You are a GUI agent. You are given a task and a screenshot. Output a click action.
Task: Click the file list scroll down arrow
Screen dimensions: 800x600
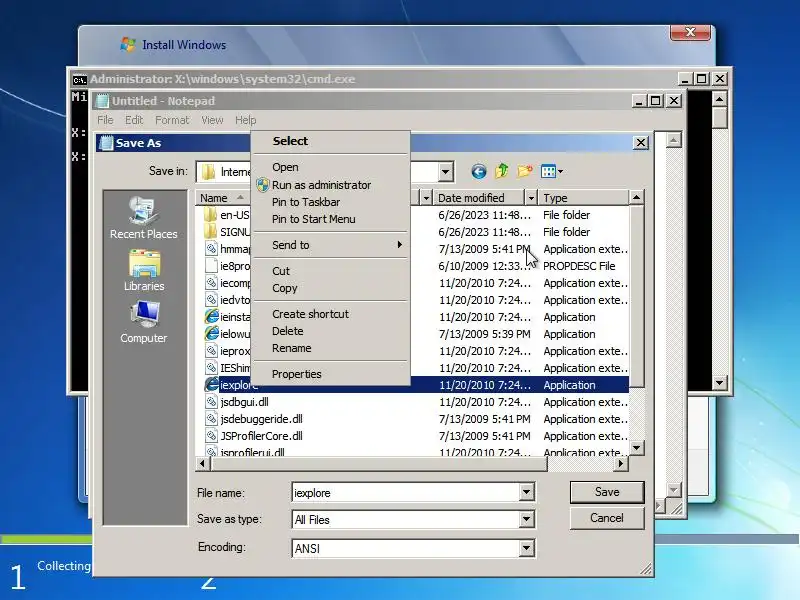click(x=636, y=448)
